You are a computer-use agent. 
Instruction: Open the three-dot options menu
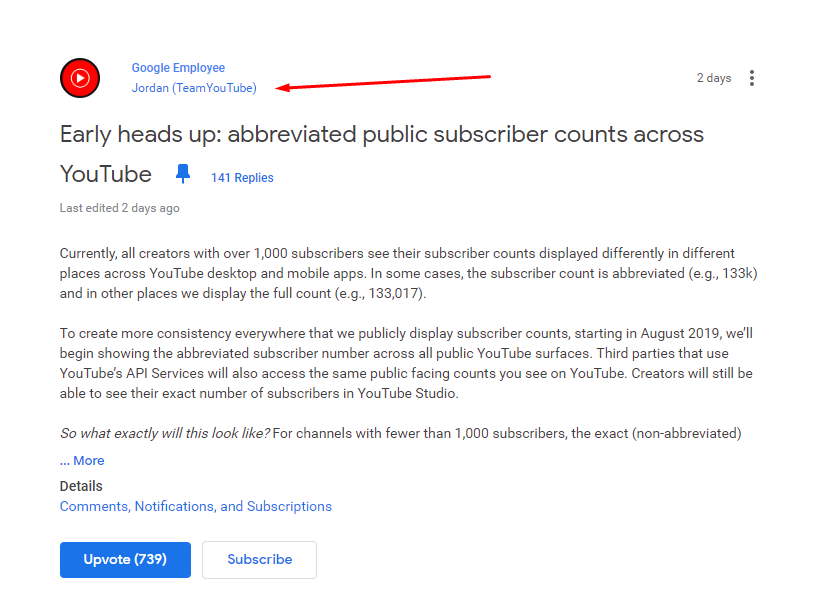coord(752,78)
